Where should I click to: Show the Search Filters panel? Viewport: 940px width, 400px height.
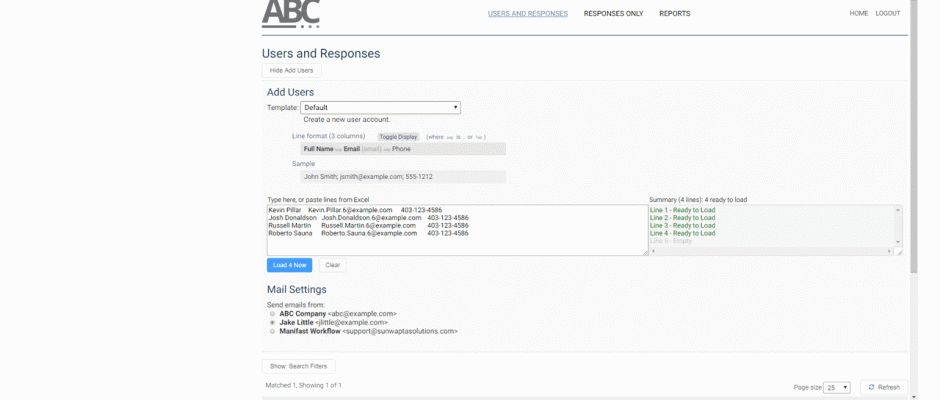298,366
